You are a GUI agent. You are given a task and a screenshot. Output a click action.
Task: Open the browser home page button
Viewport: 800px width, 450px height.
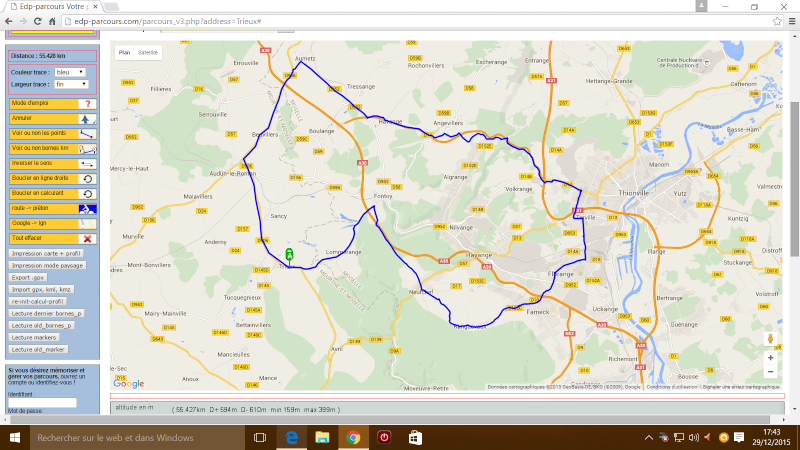pos(52,21)
